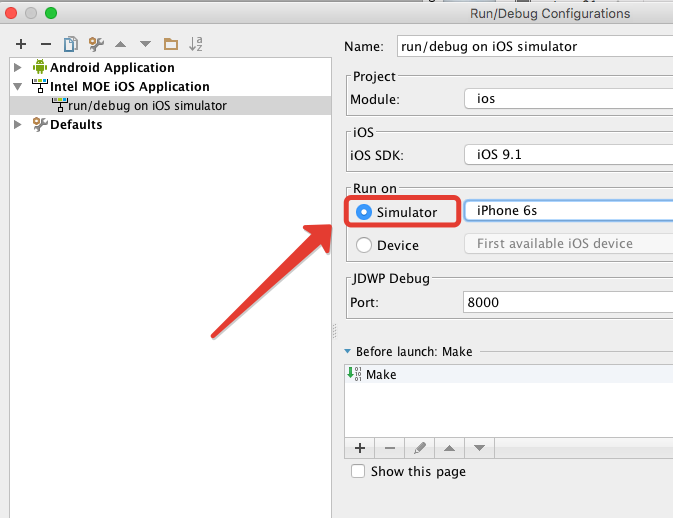This screenshot has height=518, width=673.
Task: Add a before launch task
Action: pyautogui.click(x=360, y=448)
